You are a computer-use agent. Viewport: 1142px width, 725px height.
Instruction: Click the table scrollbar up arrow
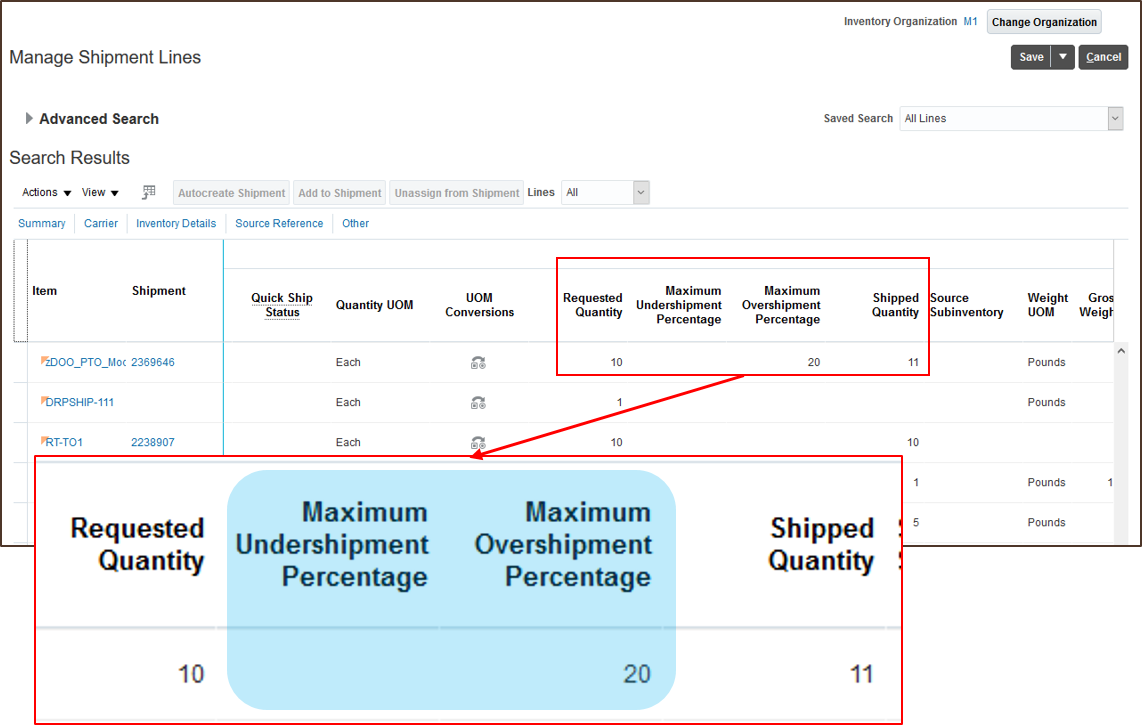pyautogui.click(x=1121, y=351)
